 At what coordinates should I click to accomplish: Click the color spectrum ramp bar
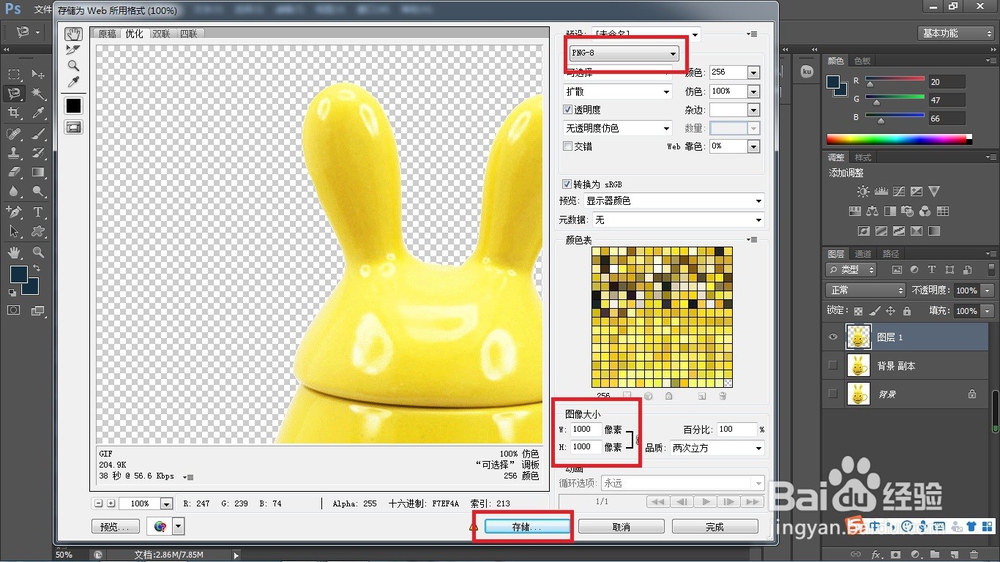[x=899, y=139]
